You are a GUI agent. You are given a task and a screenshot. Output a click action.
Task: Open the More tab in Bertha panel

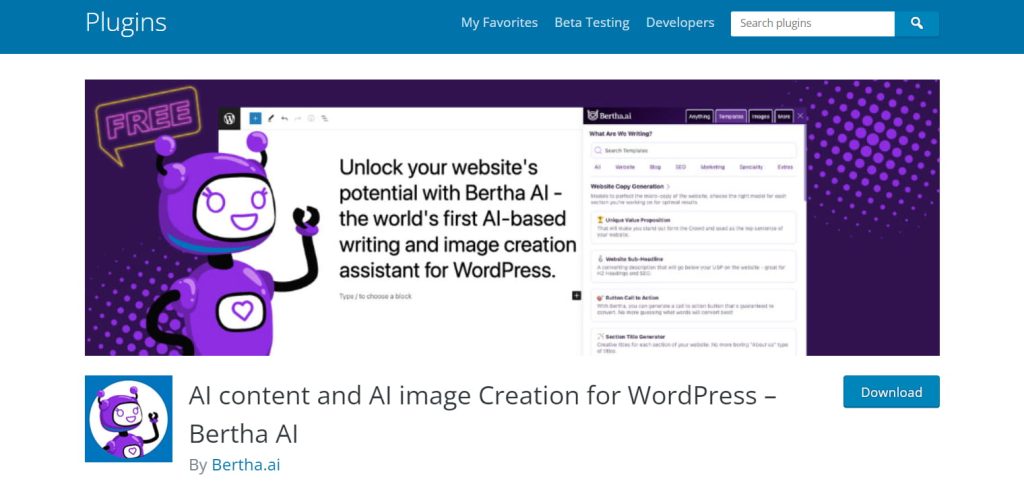point(784,116)
